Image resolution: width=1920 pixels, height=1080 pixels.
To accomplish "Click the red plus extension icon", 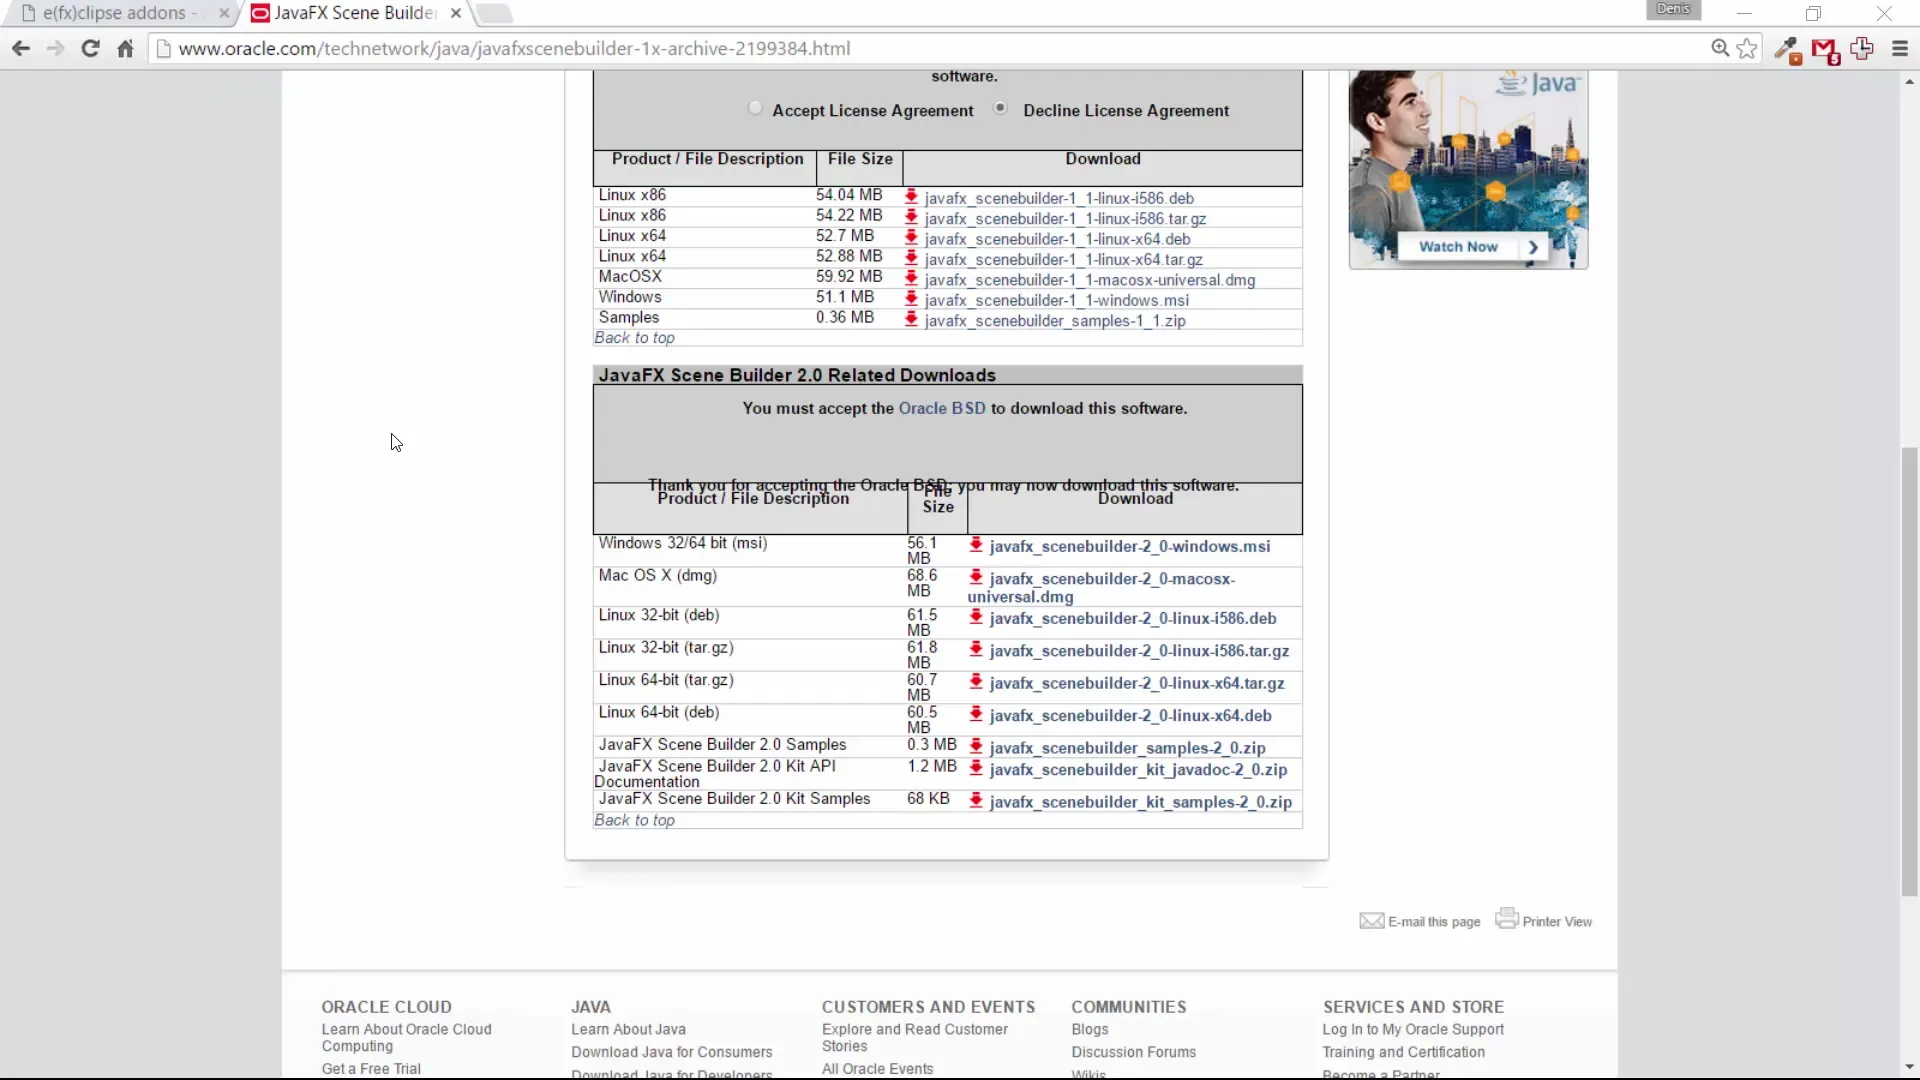I will [x=1862, y=48].
